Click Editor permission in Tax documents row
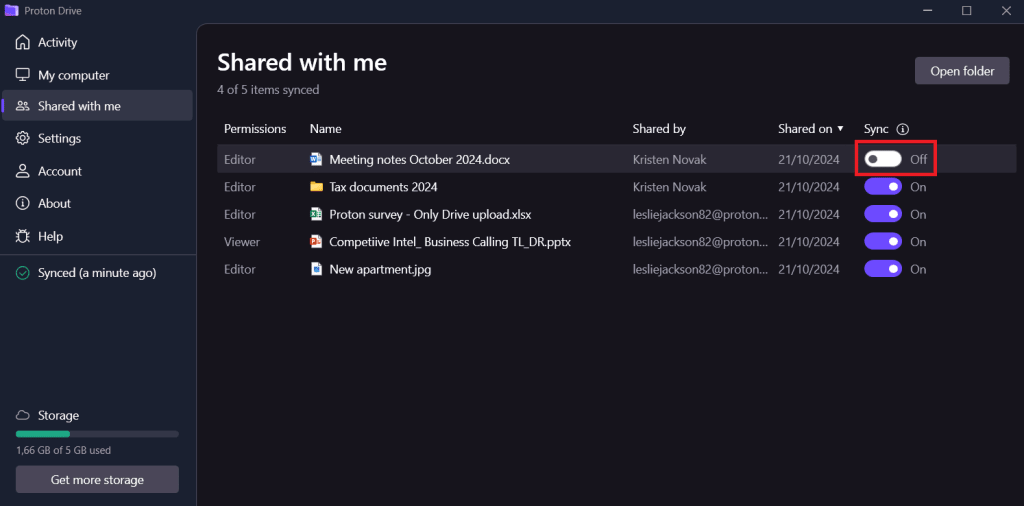Image resolution: width=1024 pixels, height=506 pixels. (240, 187)
